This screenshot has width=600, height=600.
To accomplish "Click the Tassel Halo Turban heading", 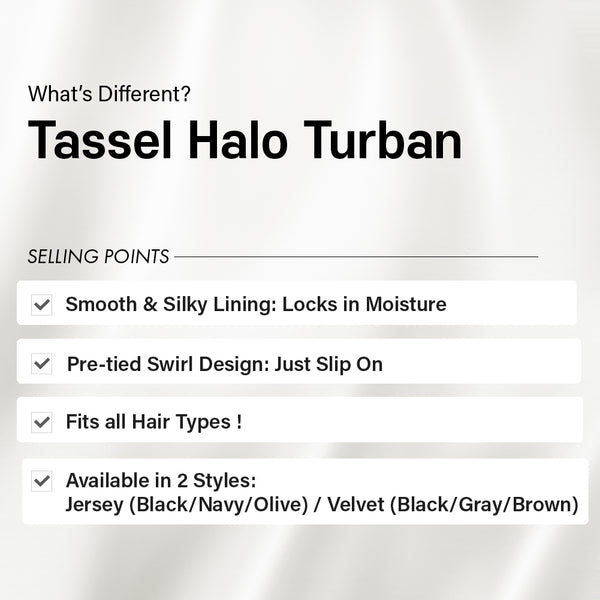I will (x=245, y=140).
